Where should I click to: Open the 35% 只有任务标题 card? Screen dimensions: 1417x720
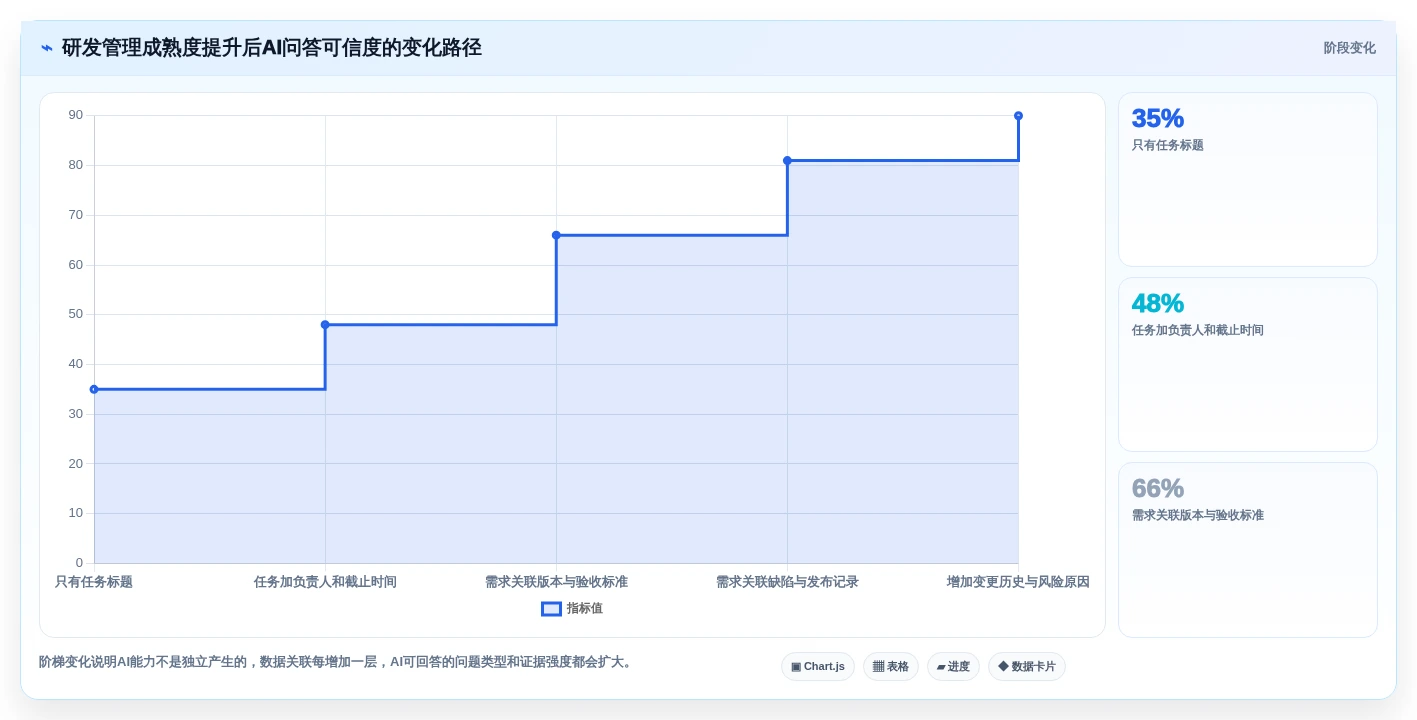(1247, 180)
